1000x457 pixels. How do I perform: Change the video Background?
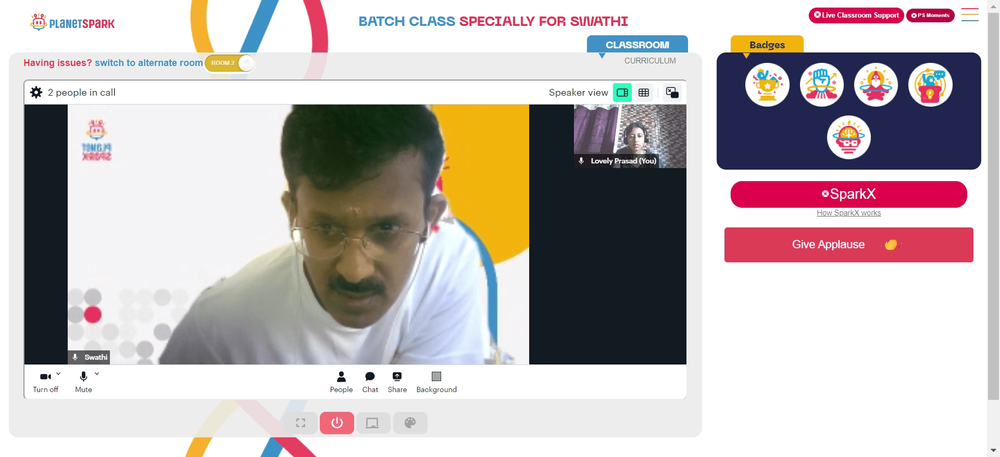click(x=436, y=381)
